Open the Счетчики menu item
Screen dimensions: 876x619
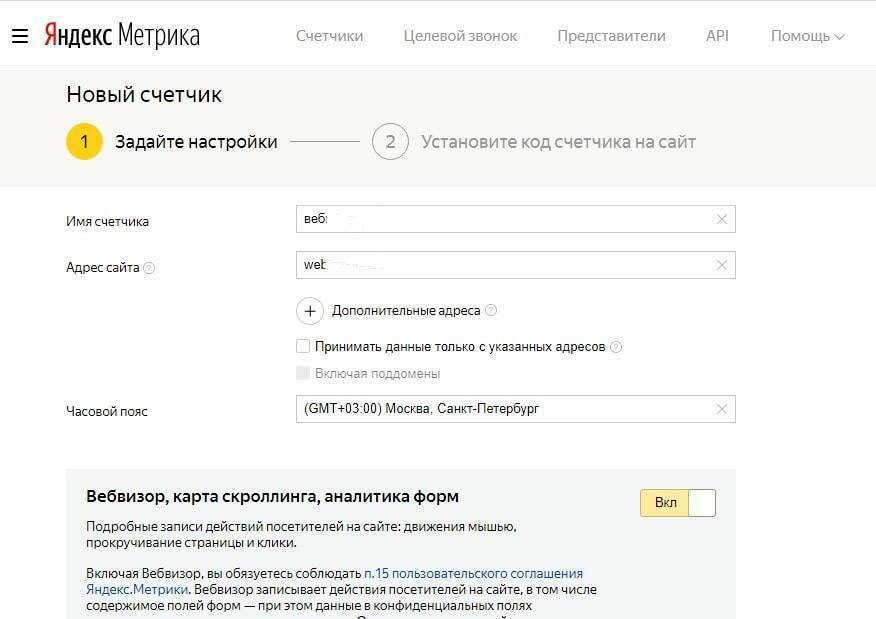click(329, 36)
